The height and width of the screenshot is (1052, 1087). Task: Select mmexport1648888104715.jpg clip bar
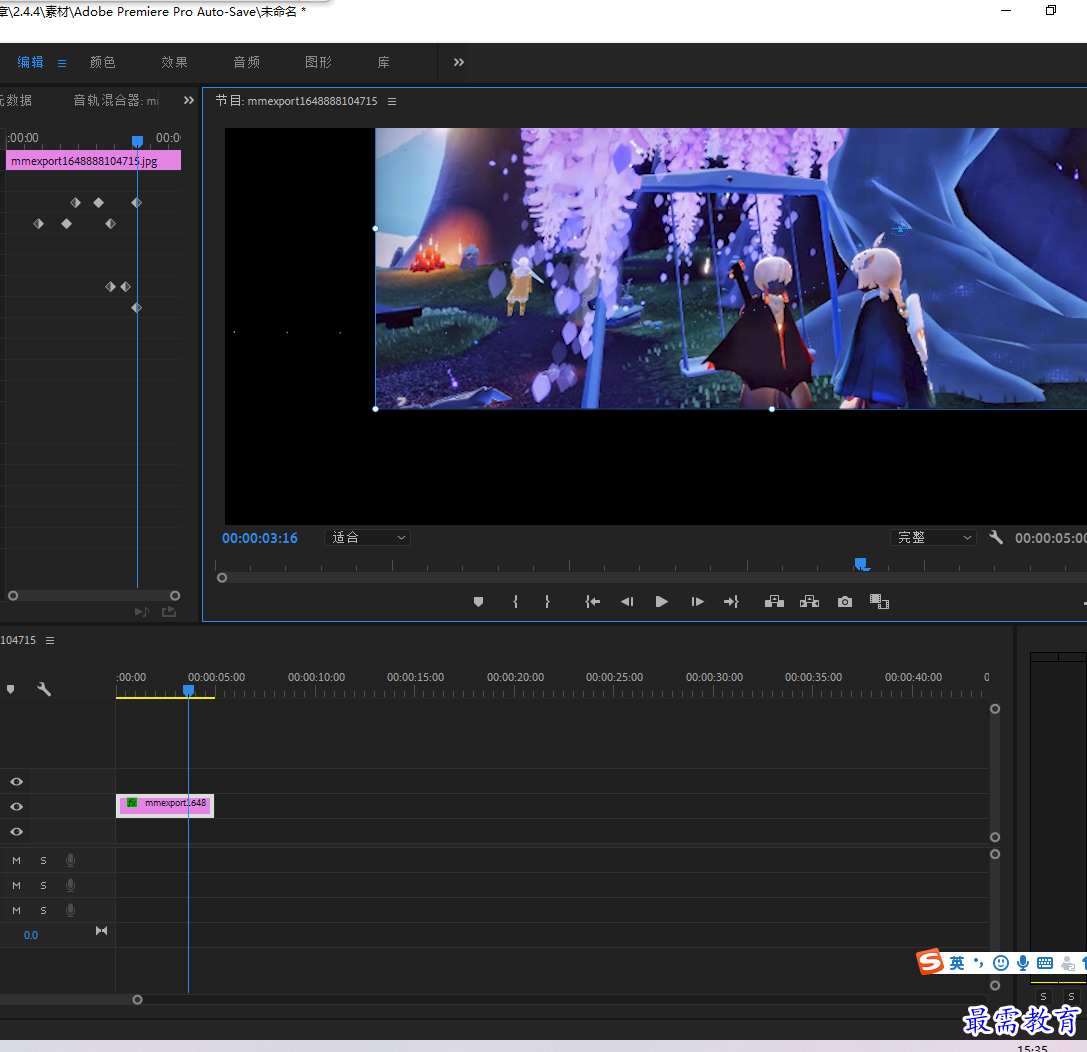tap(94, 161)
